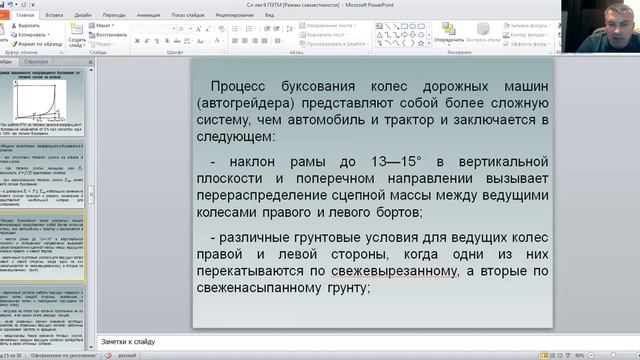Click the increase indent icon
The width and height of the screenshot is (640, 360).
pos(277,29)
